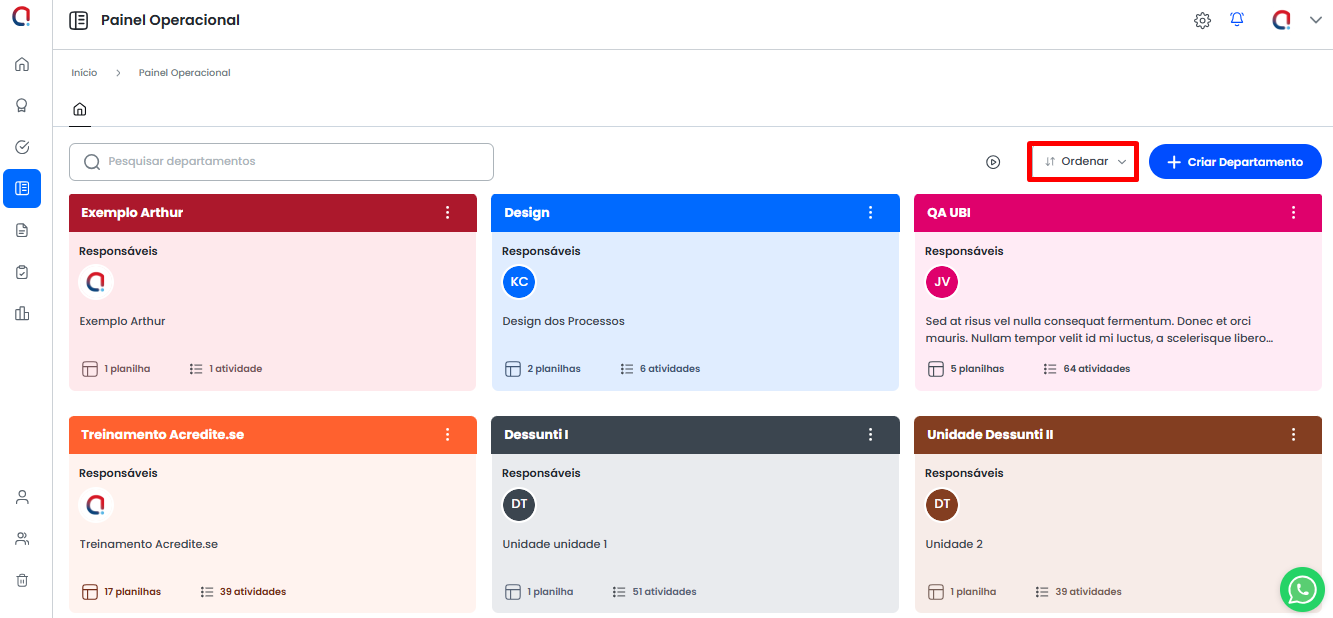Expand the Ordenar dropdown

1084,162
